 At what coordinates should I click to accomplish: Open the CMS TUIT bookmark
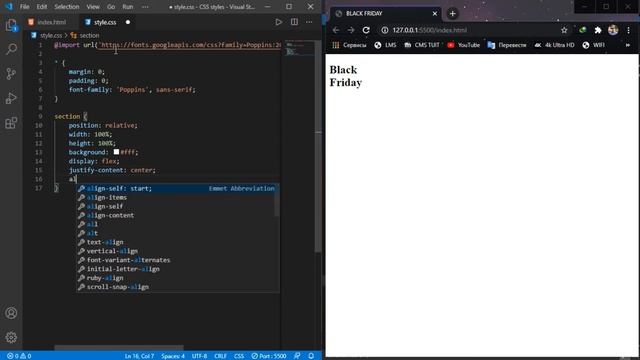pyautogui.click(x=422, y=45)
